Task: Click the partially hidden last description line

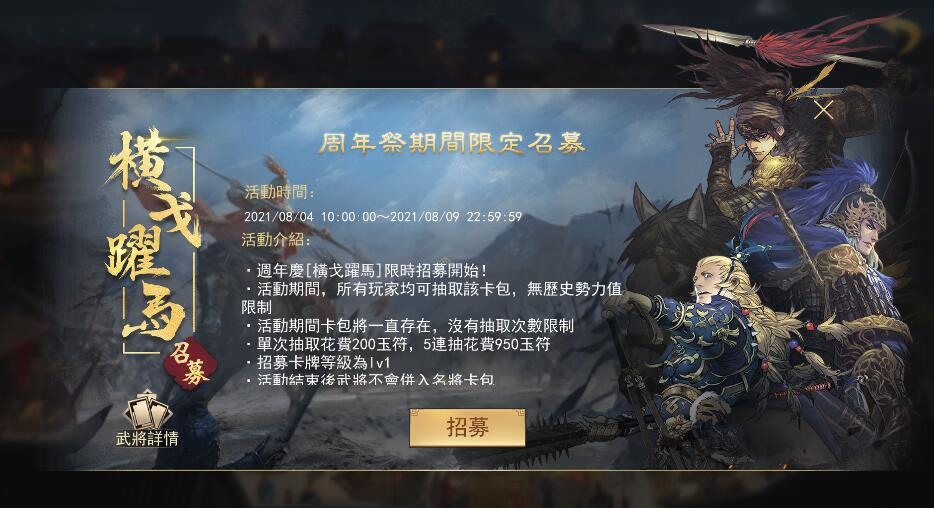Action: pos(369,379)
